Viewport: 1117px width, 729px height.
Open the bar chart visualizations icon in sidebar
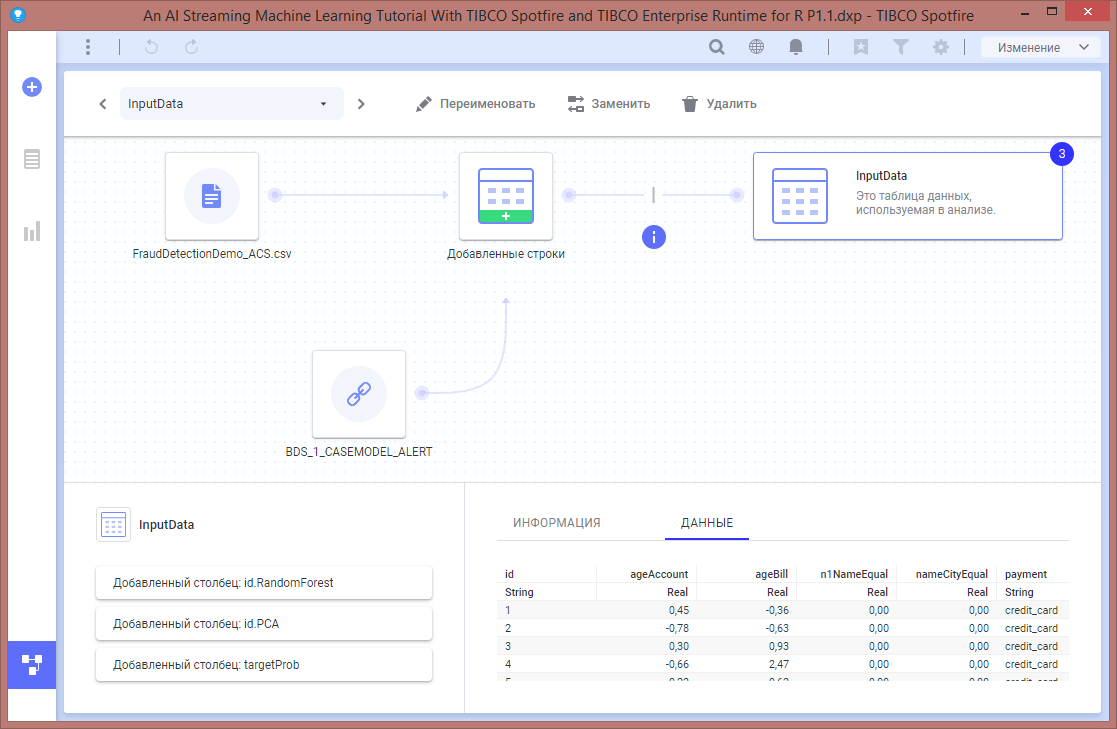32,232
